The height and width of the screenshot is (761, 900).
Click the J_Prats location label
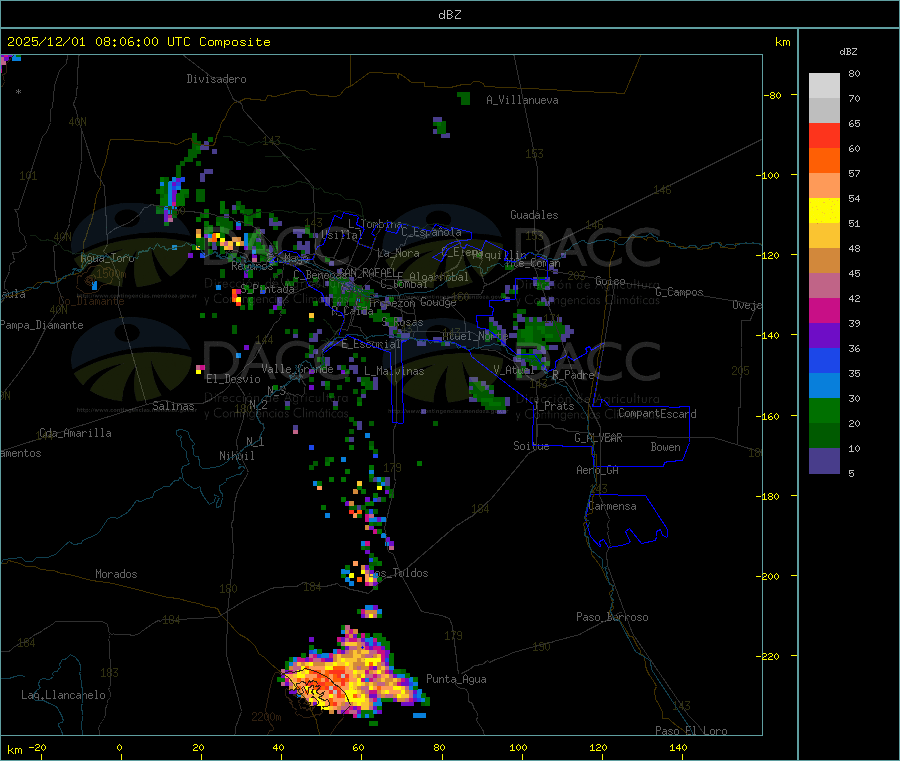(554, 406)
